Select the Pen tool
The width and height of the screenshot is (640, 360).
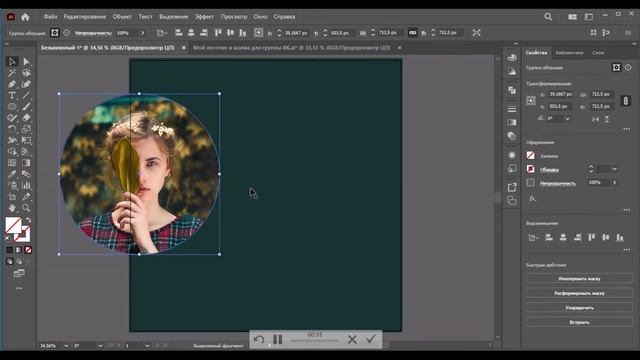12,84
